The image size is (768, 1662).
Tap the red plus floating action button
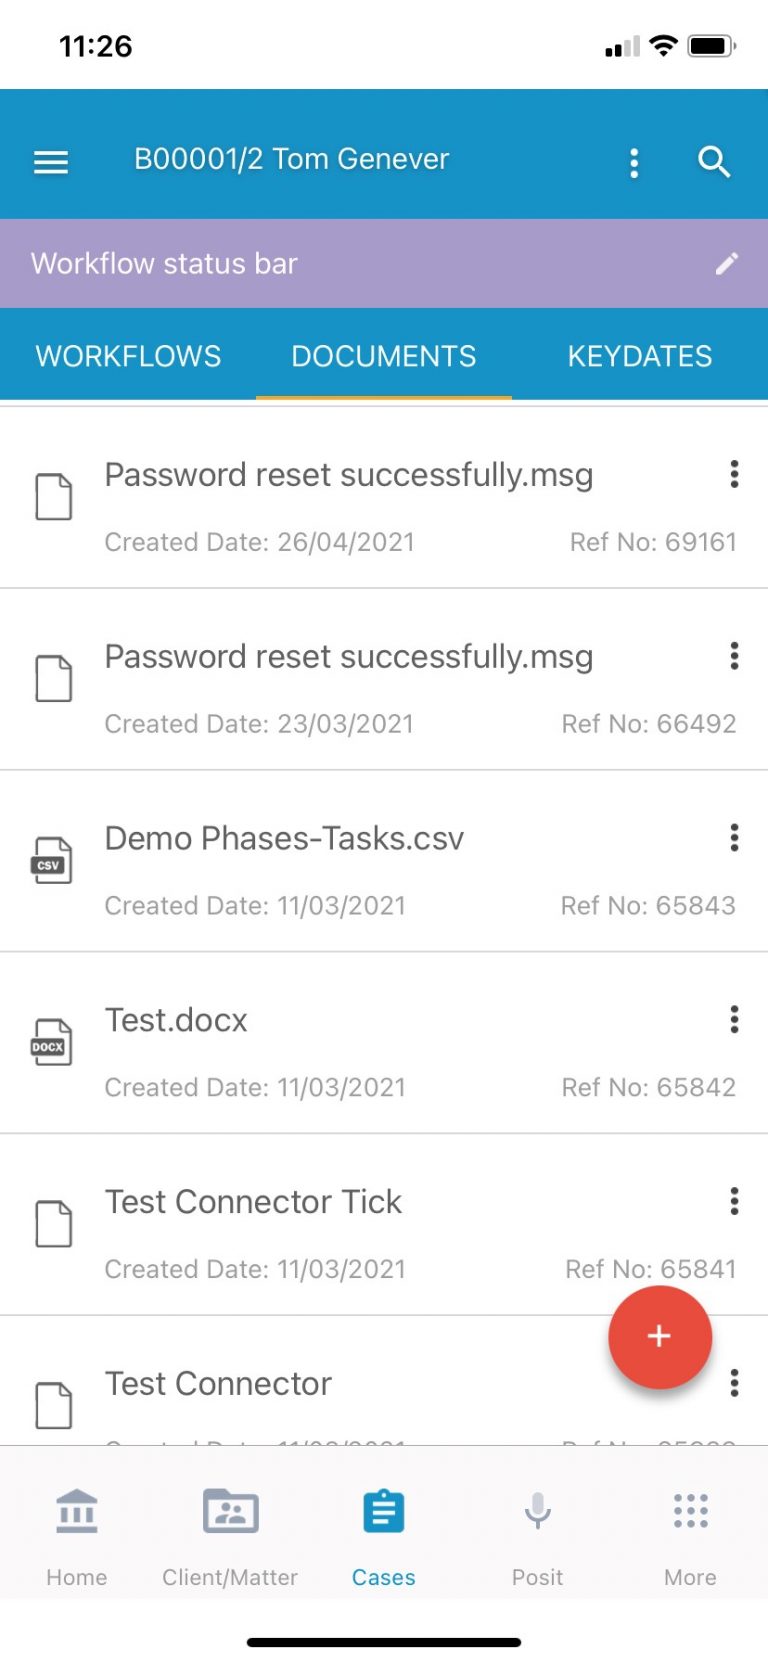pos(659,1337)
